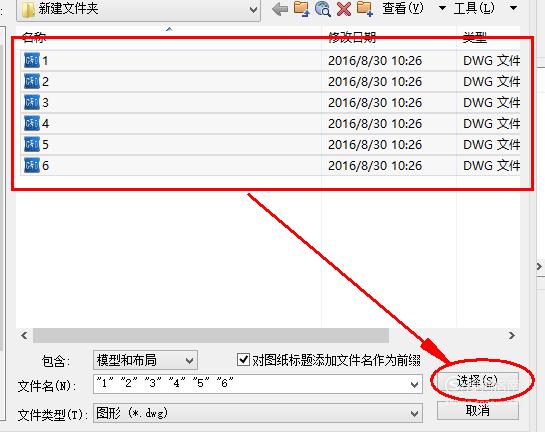Screen dimensions: 545x432
Task: Toggle 对图纸标题添加文件名作为前缀 checkbox
Action: (243, 360)
